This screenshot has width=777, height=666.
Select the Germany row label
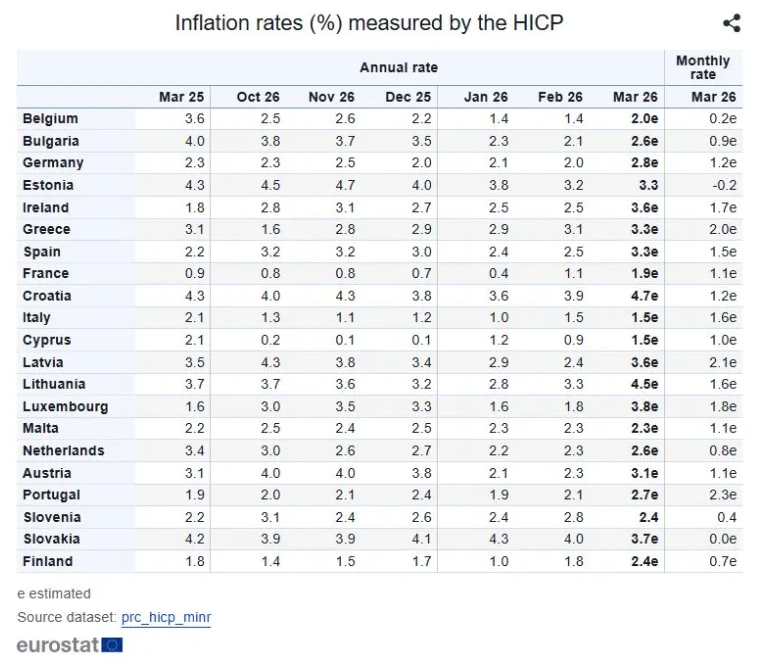(53, 163)
